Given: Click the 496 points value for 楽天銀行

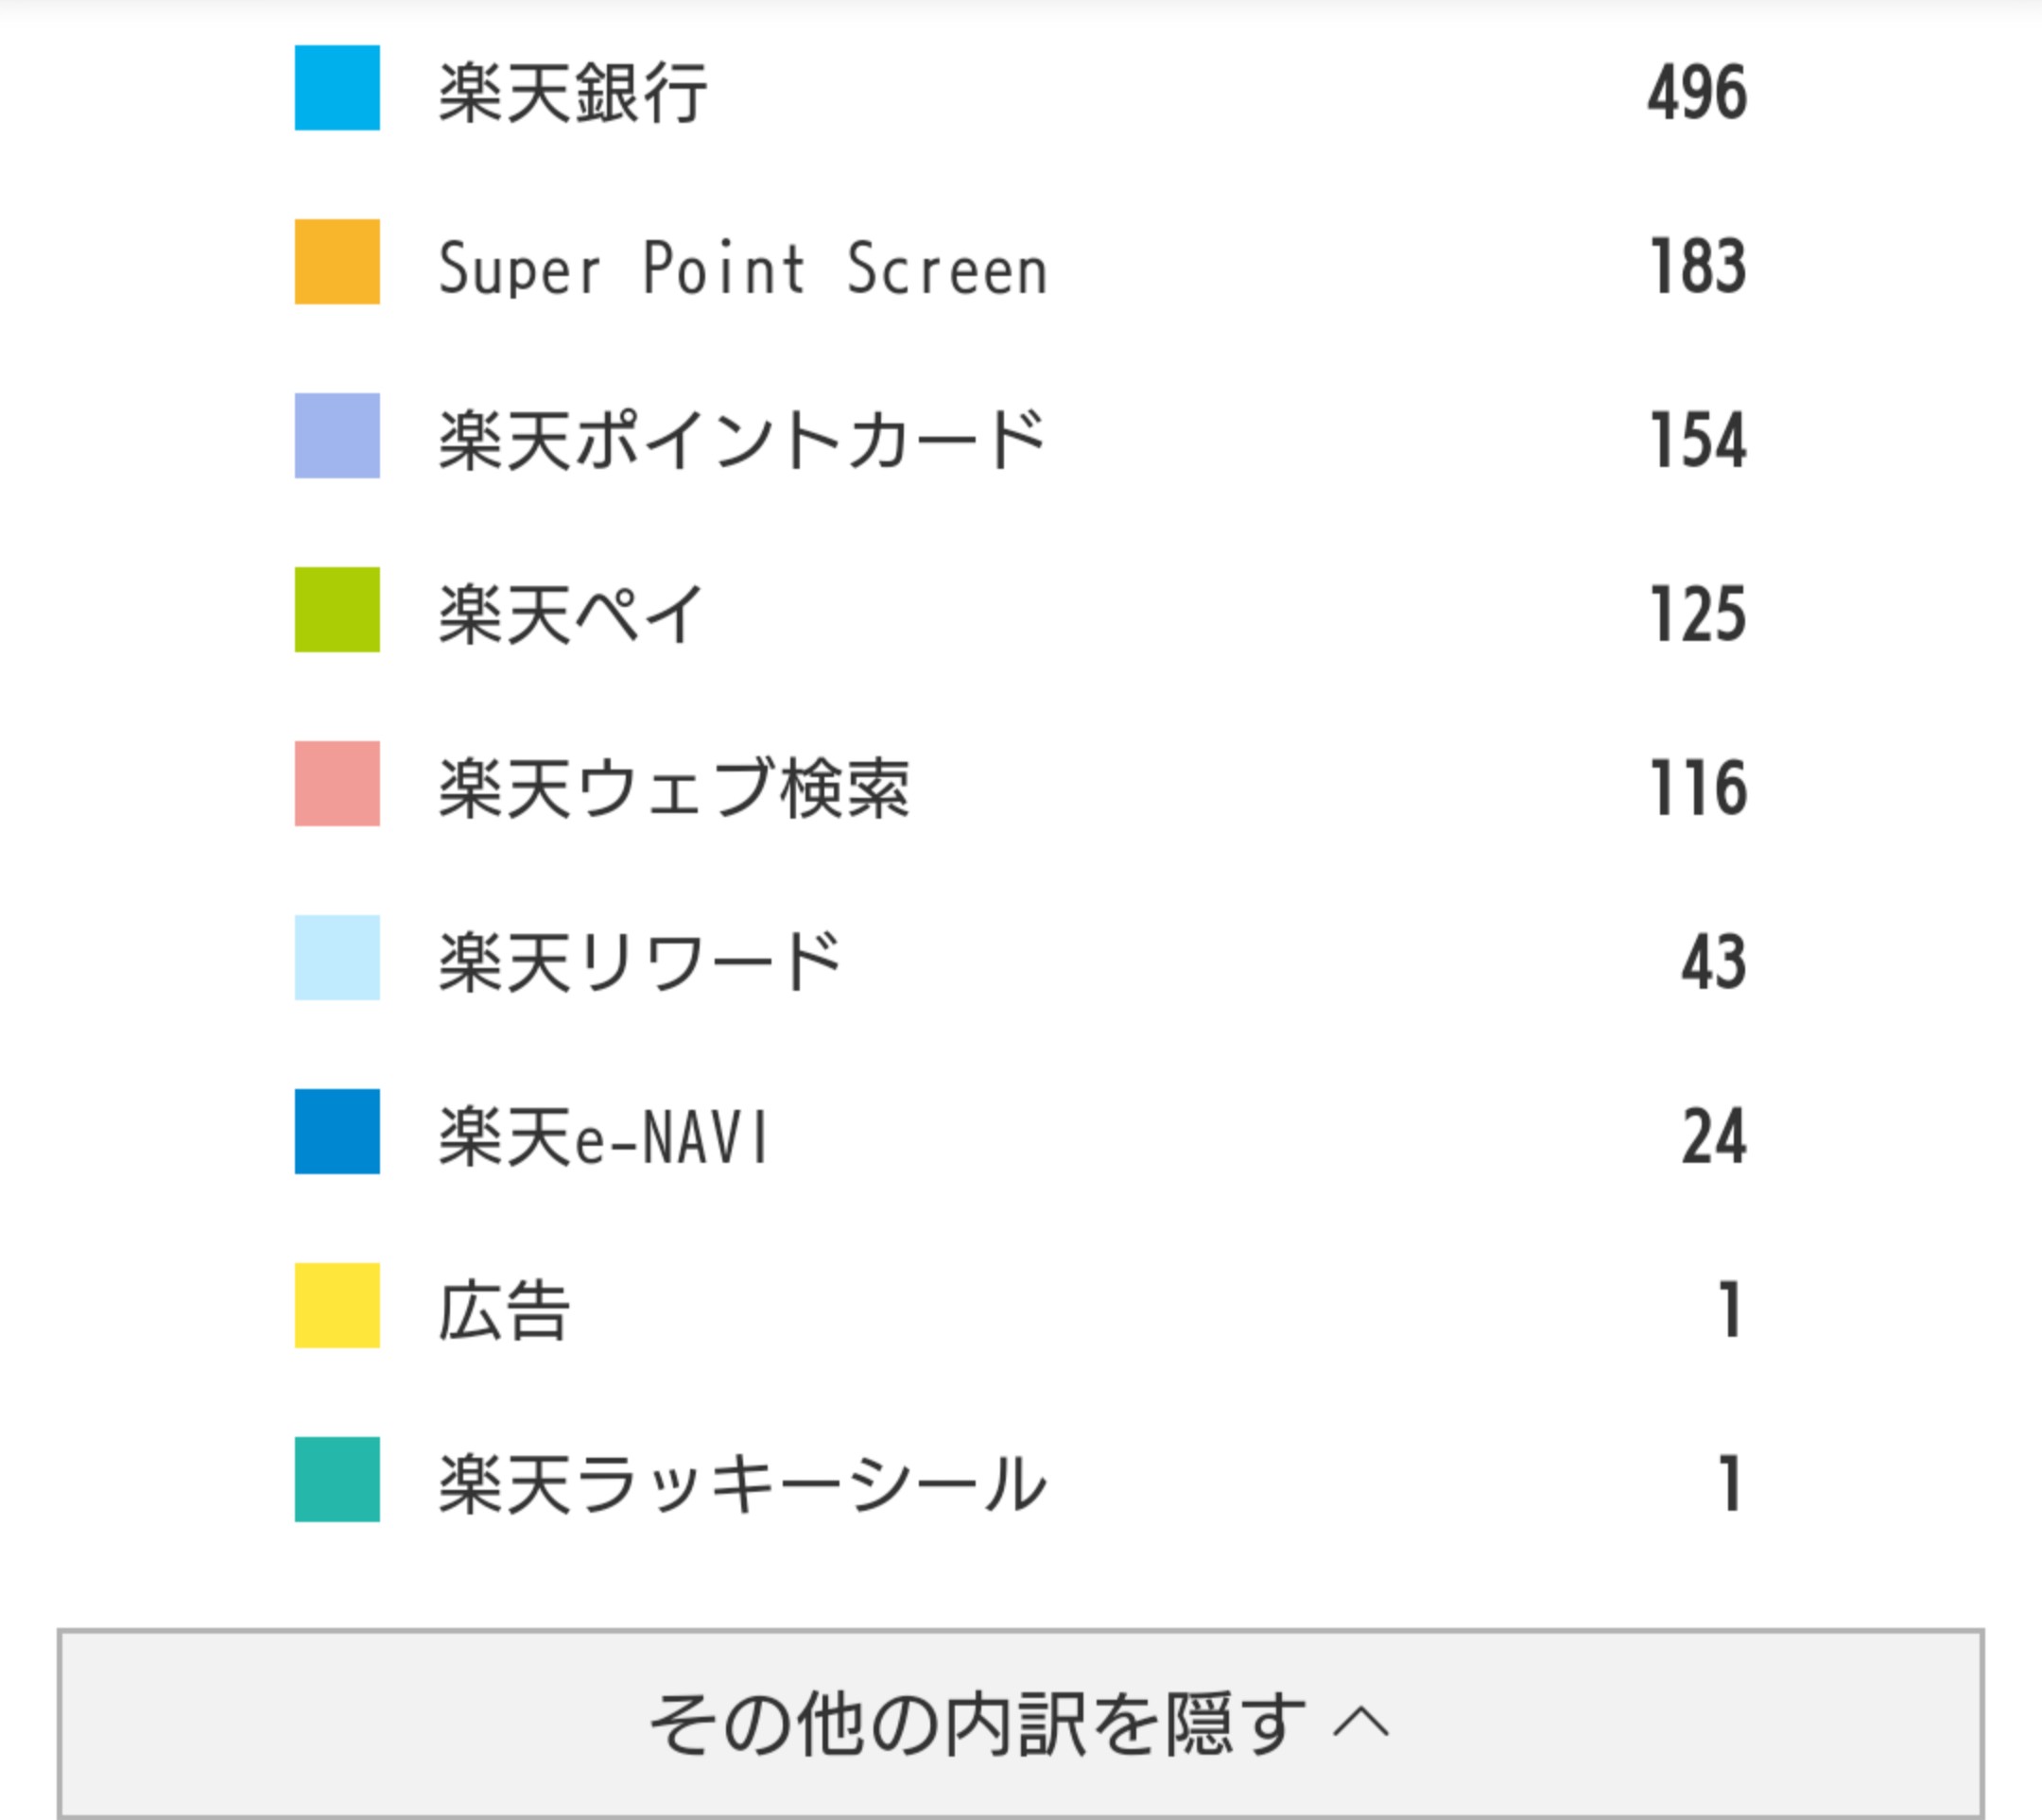Looking at the screenshot, I should (x=1697, y=93).
